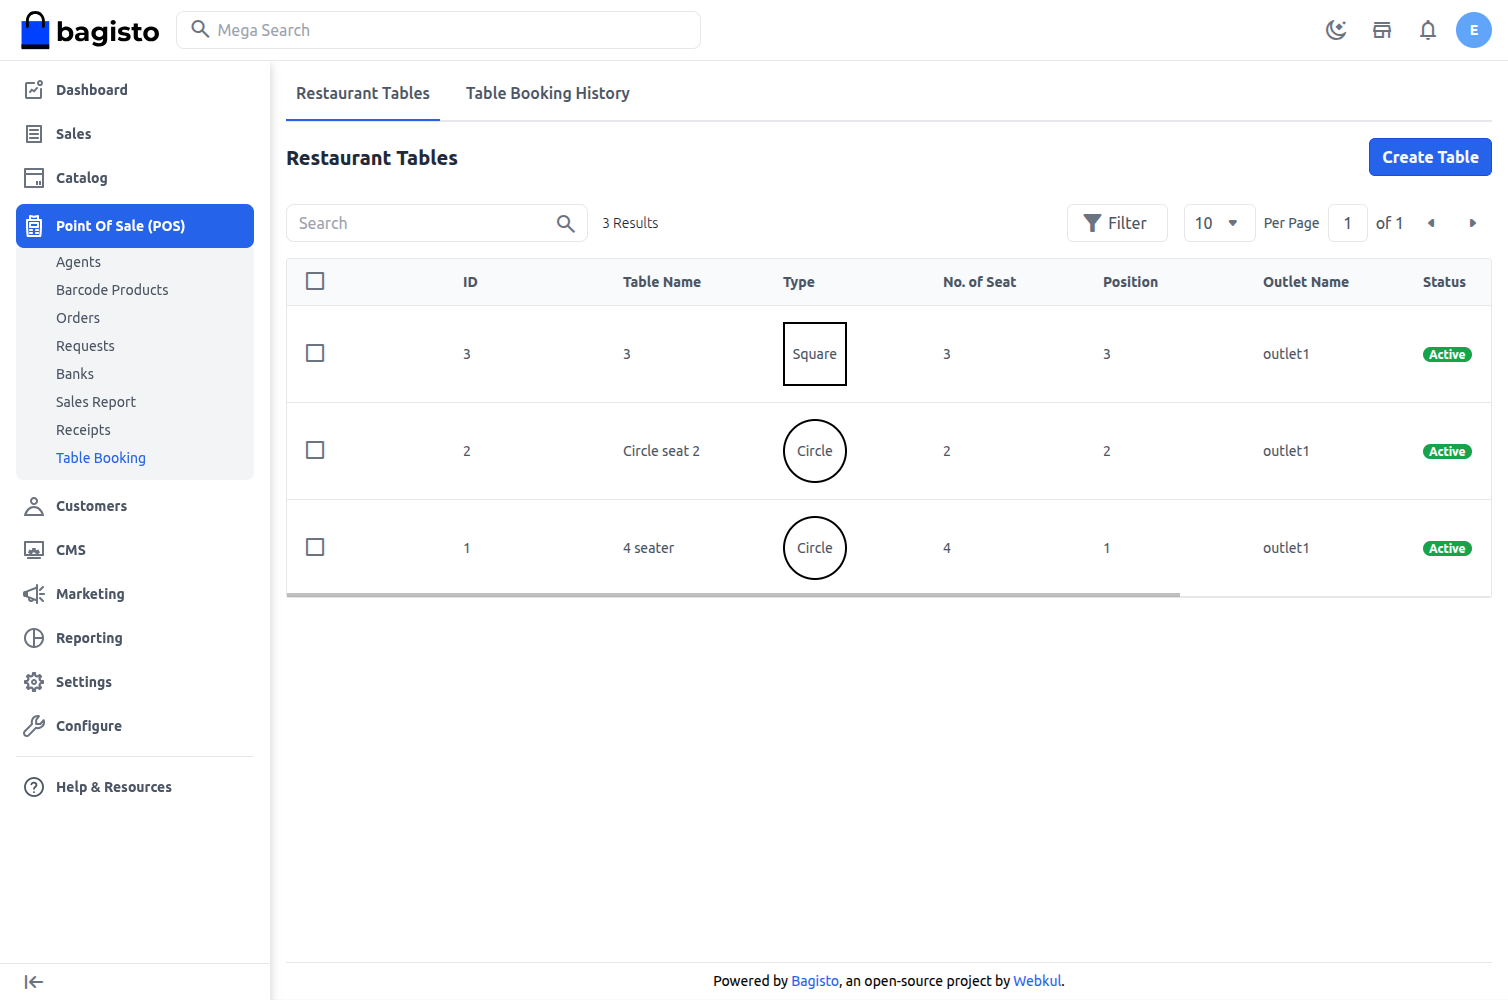Open the user profile avatar E
This screenshot has width=1508, height=1000.
tap(1474, 30)
